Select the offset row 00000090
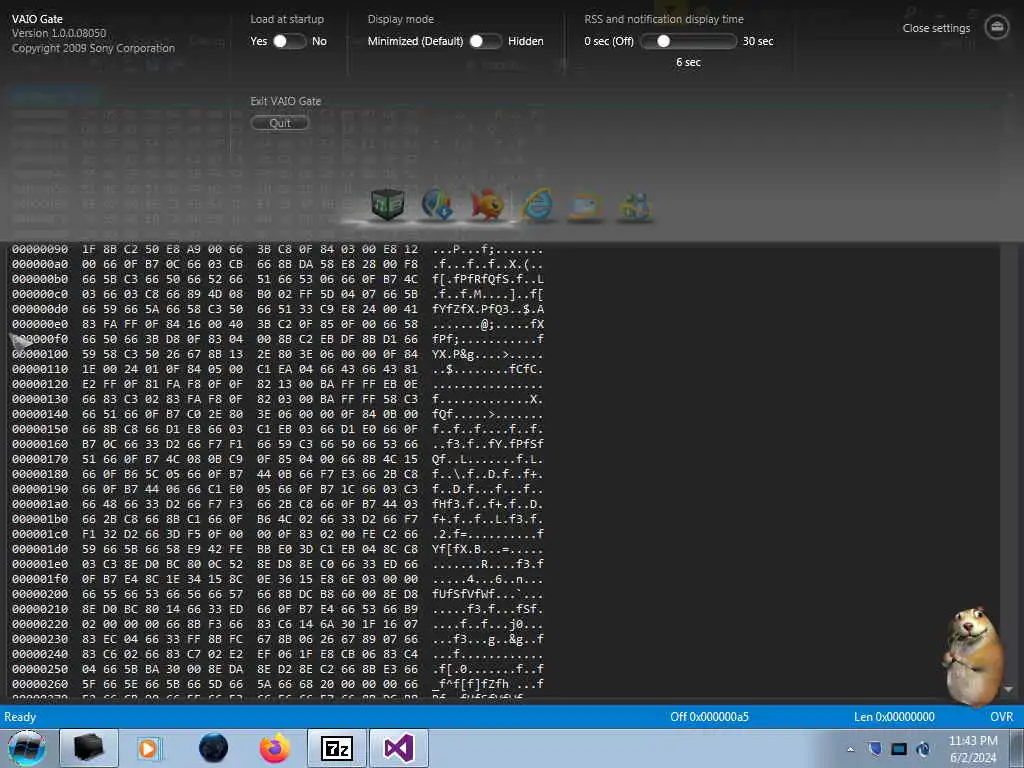The image size is (1024, 768). point(40,249)
